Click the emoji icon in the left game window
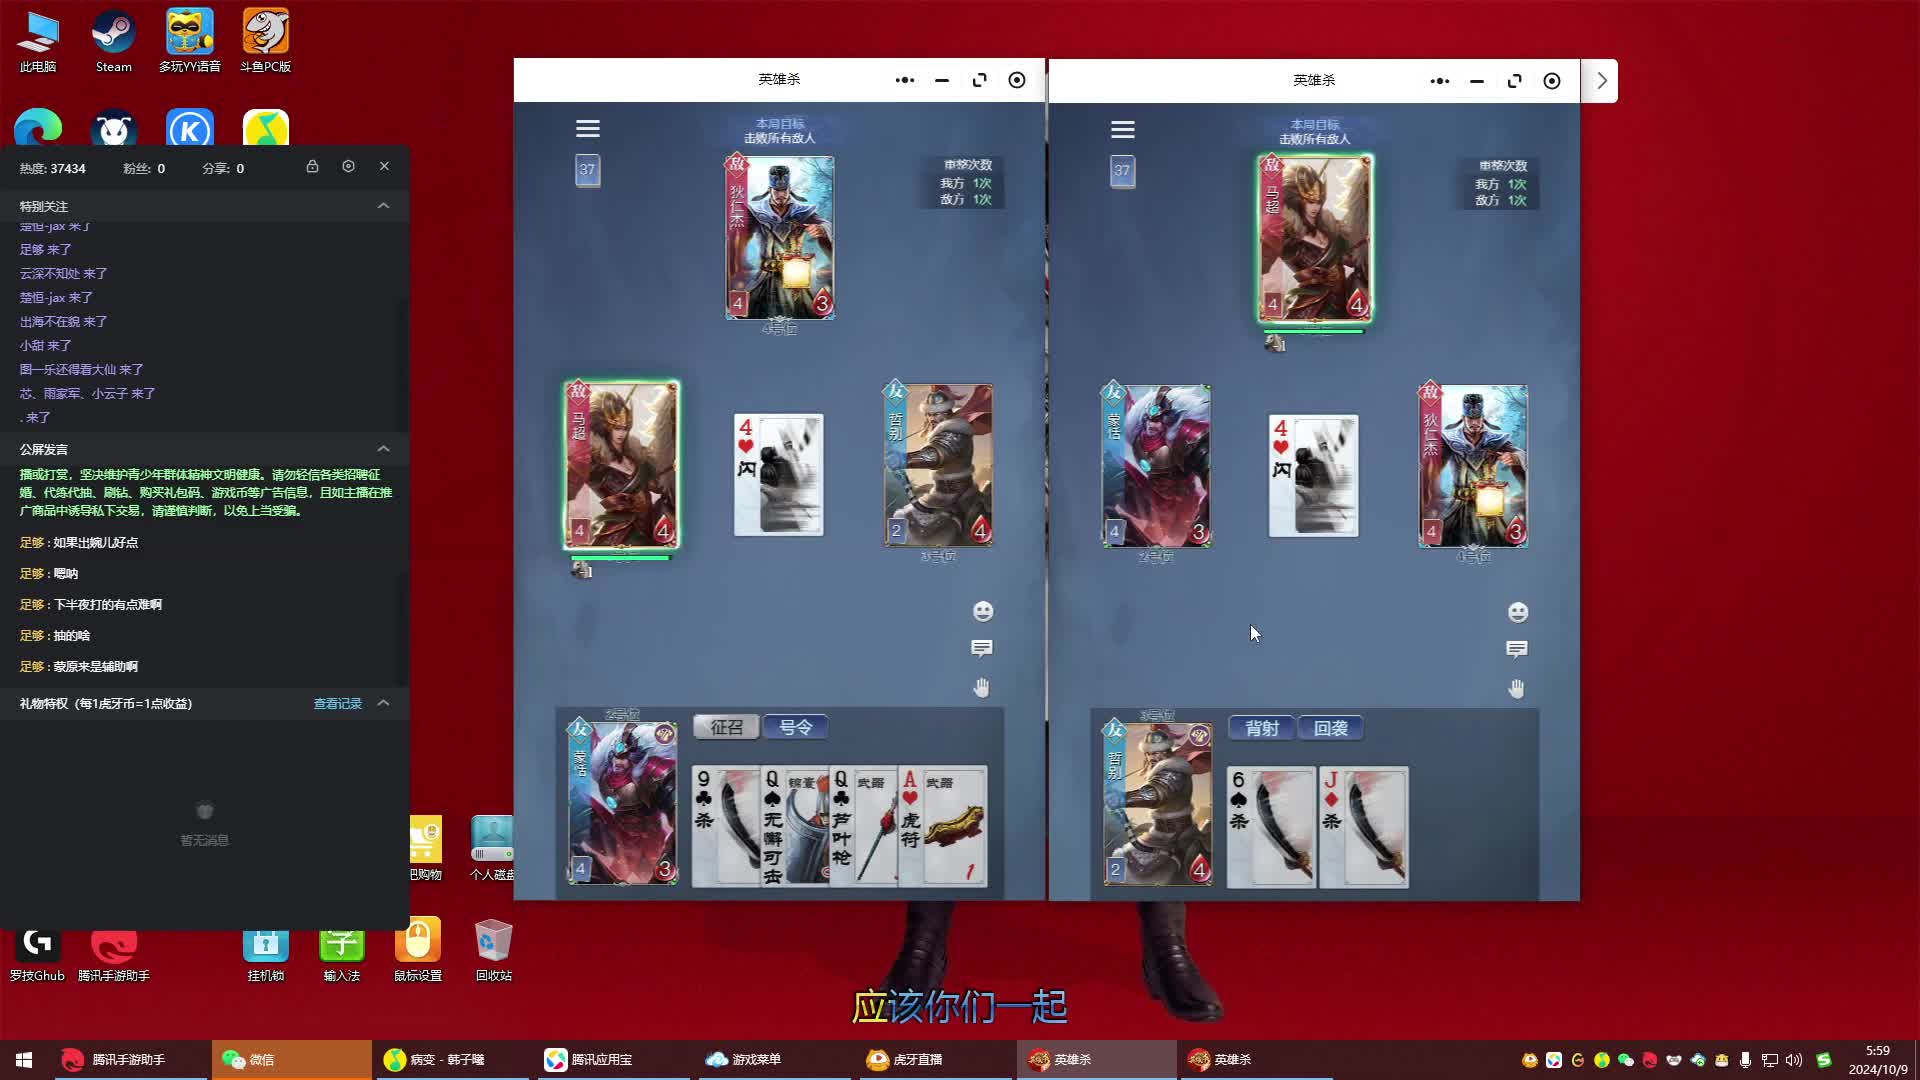This screenshot has height=1080, width=1920. [x=983, y=611]
